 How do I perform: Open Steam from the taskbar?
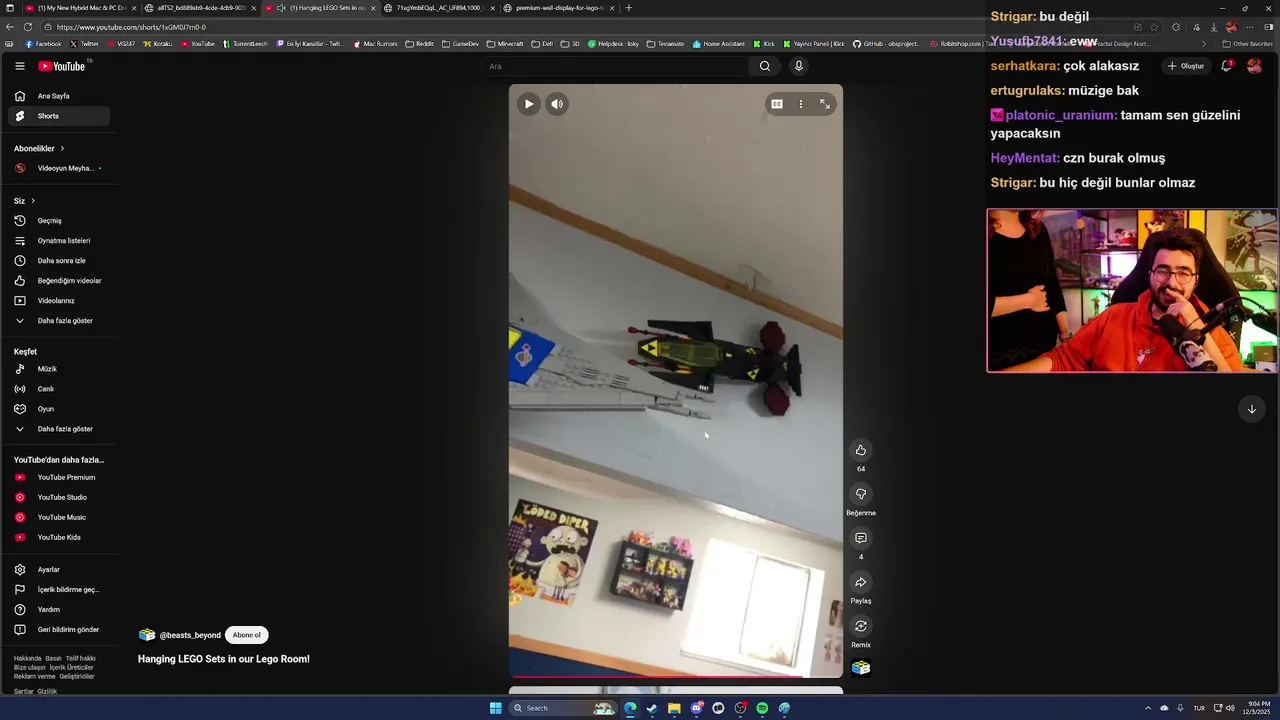tap(652, 708)
